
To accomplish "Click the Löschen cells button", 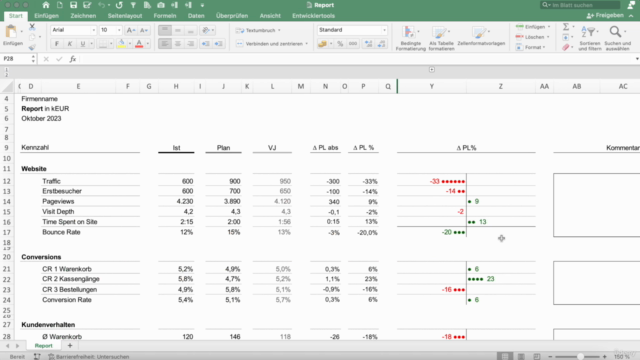I will coord(532,37).
